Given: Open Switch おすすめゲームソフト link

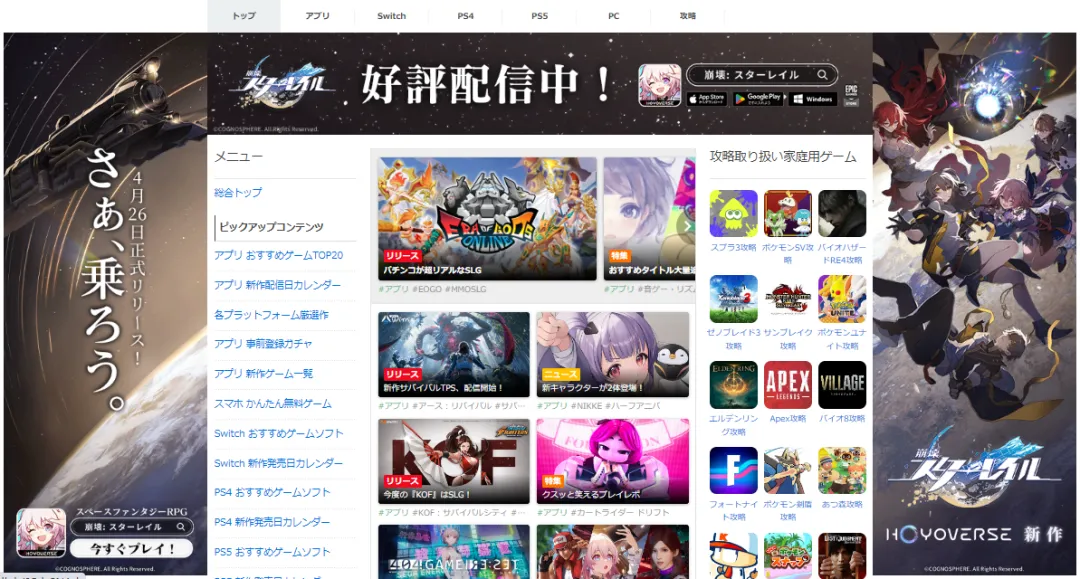Looking at the screenshot, I should [x=278, y=433].
